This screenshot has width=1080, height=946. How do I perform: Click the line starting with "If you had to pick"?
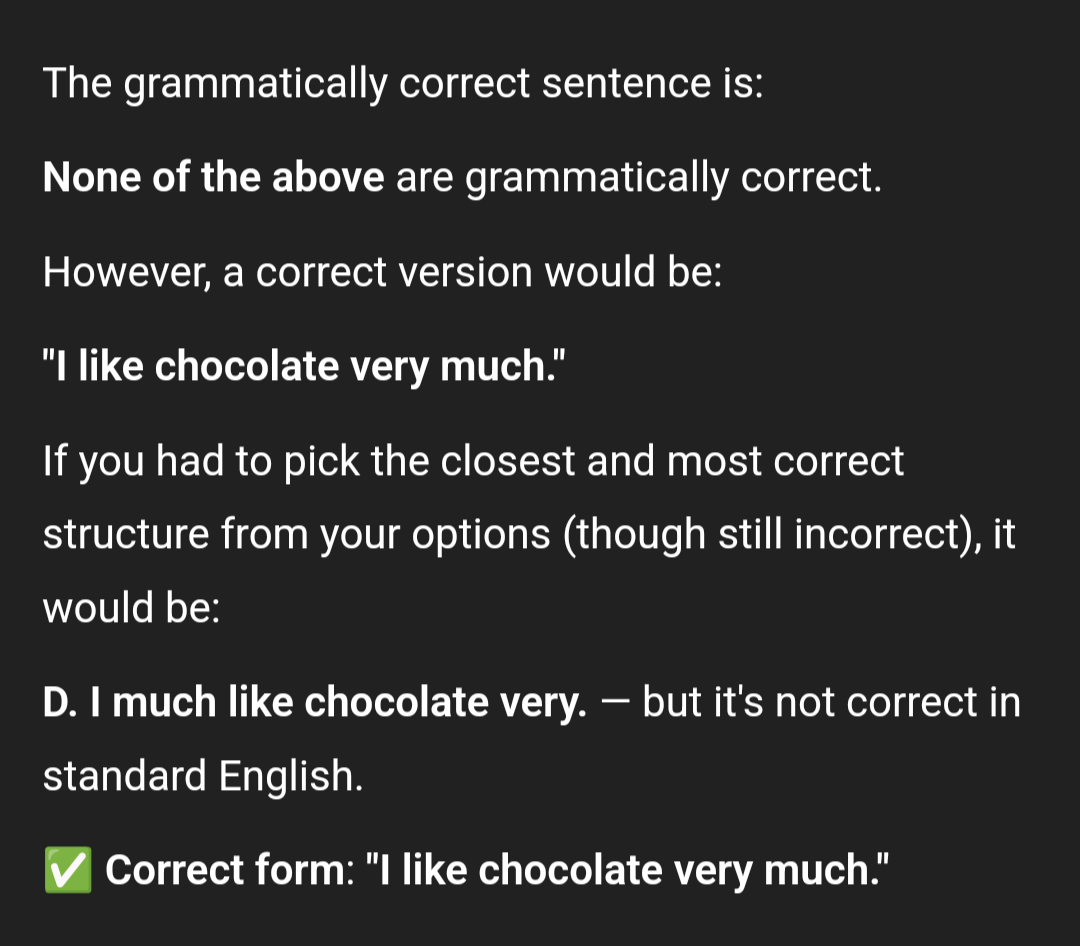click(x=473, y=461)
